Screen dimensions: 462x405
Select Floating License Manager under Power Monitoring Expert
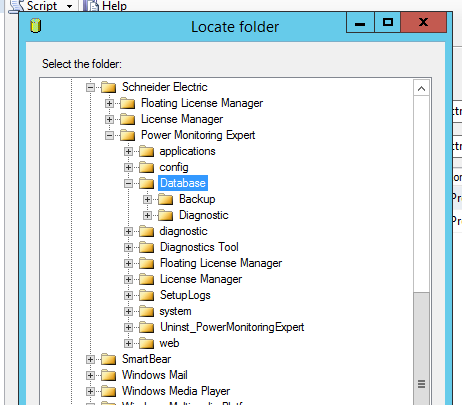221,263
